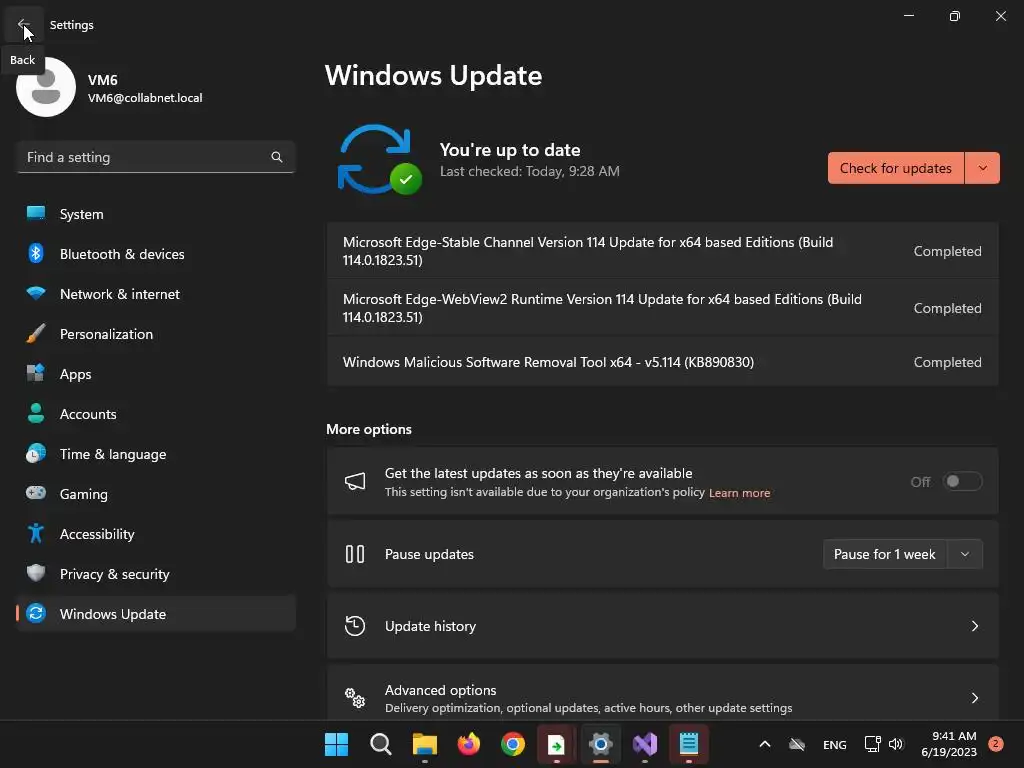Open the VM6 user profile avatar

(x=46, y=88)
